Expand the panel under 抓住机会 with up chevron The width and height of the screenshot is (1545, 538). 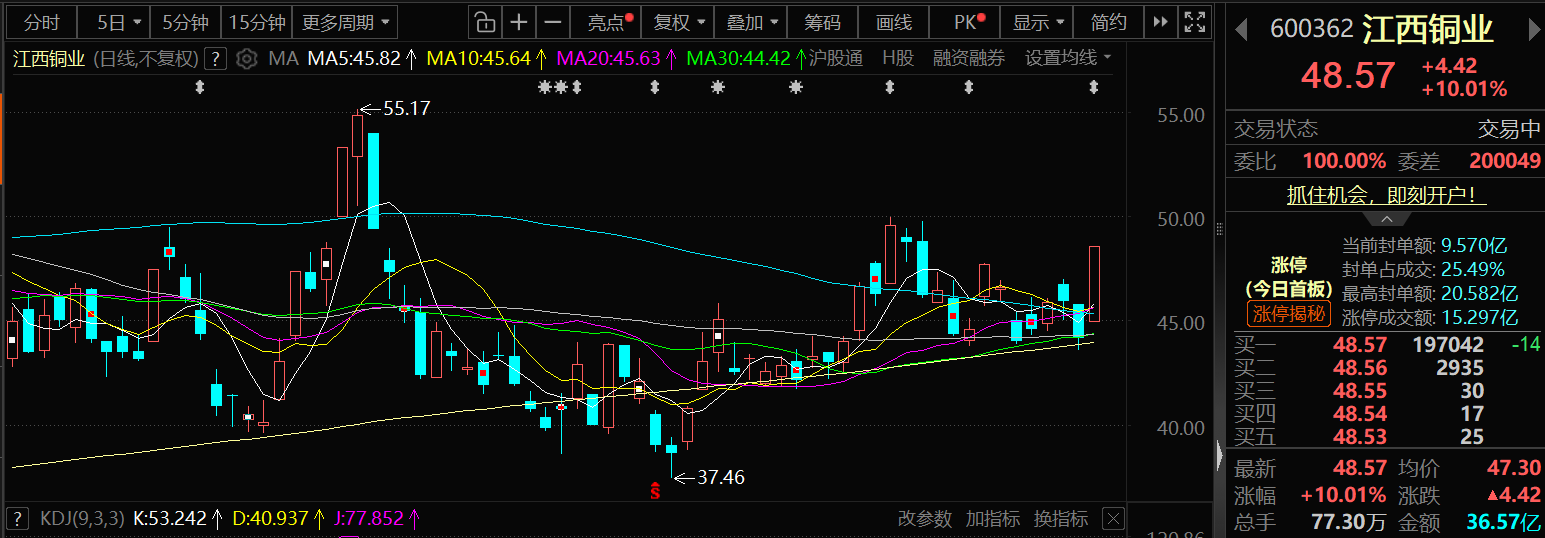tap(1386, 218)
